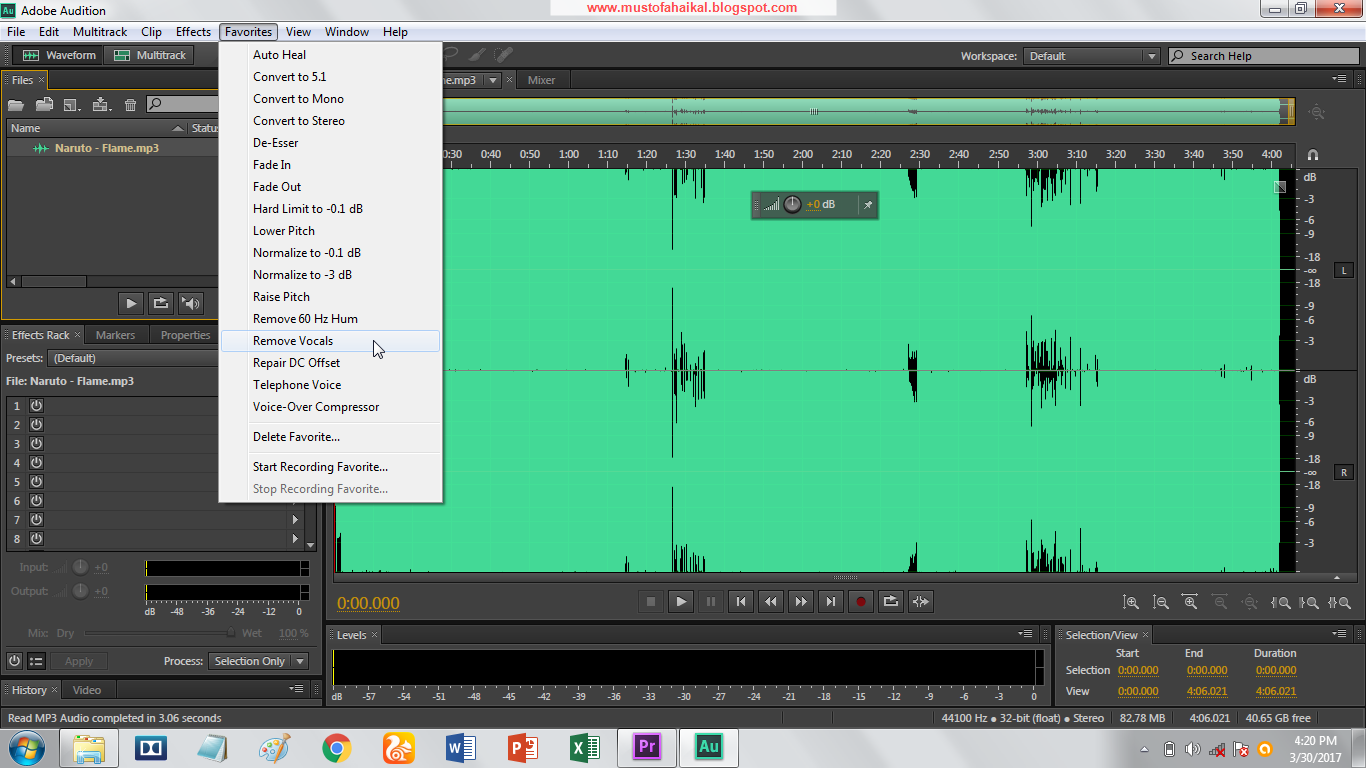Viewport: 1366px width, 768px height.
Task: Expand effect slot 7 arrow menu
Action: click(x=295, y=520)
